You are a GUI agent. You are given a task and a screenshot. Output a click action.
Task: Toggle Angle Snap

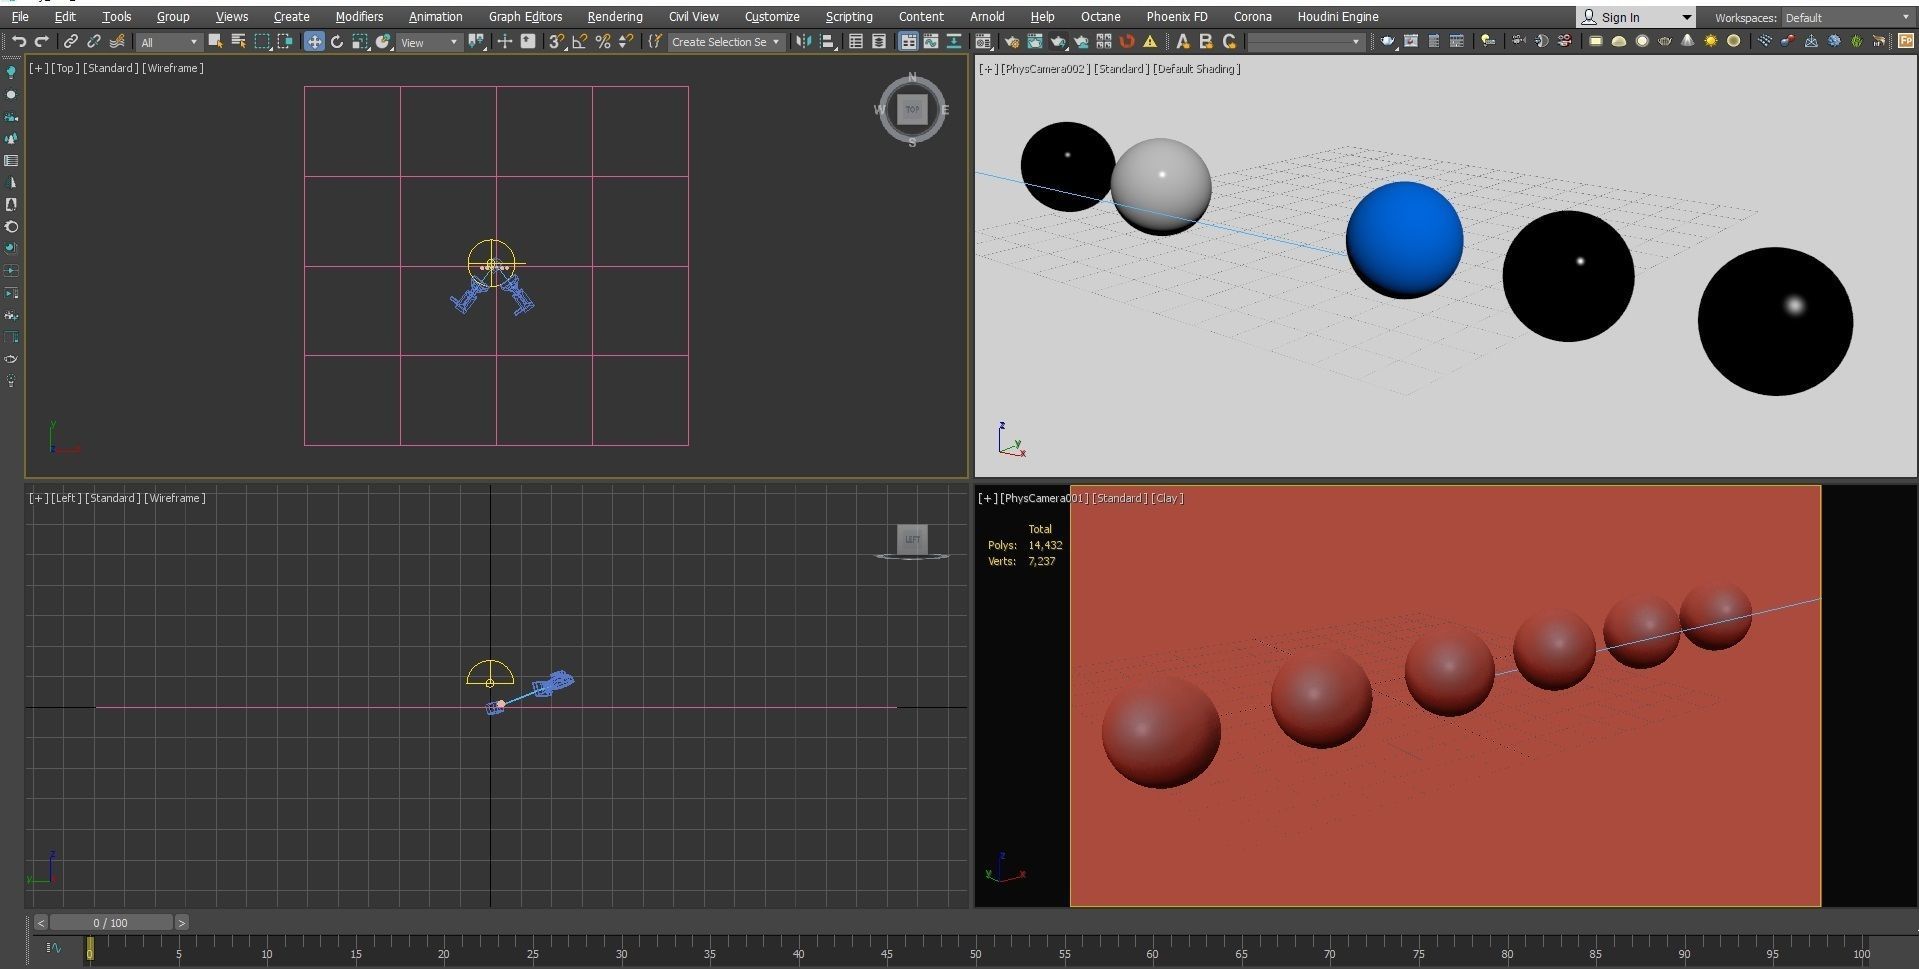(x=580, y=41)
